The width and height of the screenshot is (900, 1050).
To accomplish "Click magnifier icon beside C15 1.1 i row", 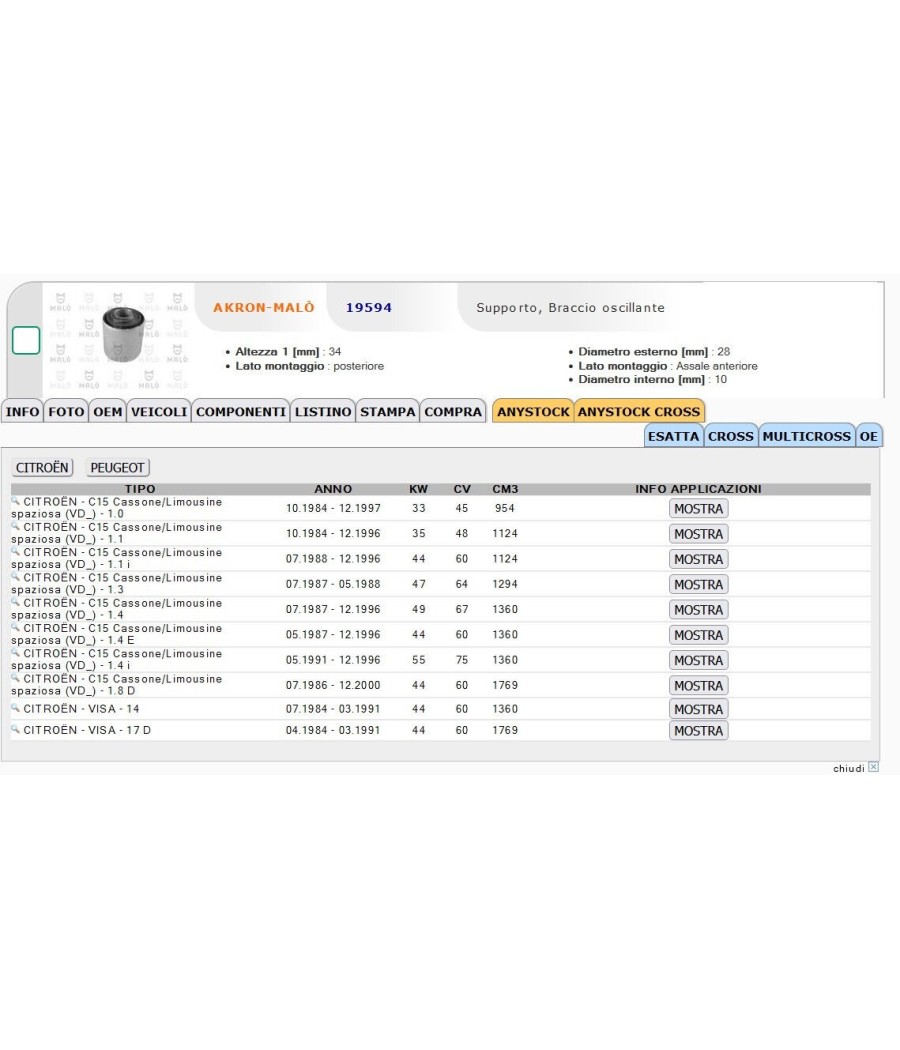I will click(x=15, y=552).
